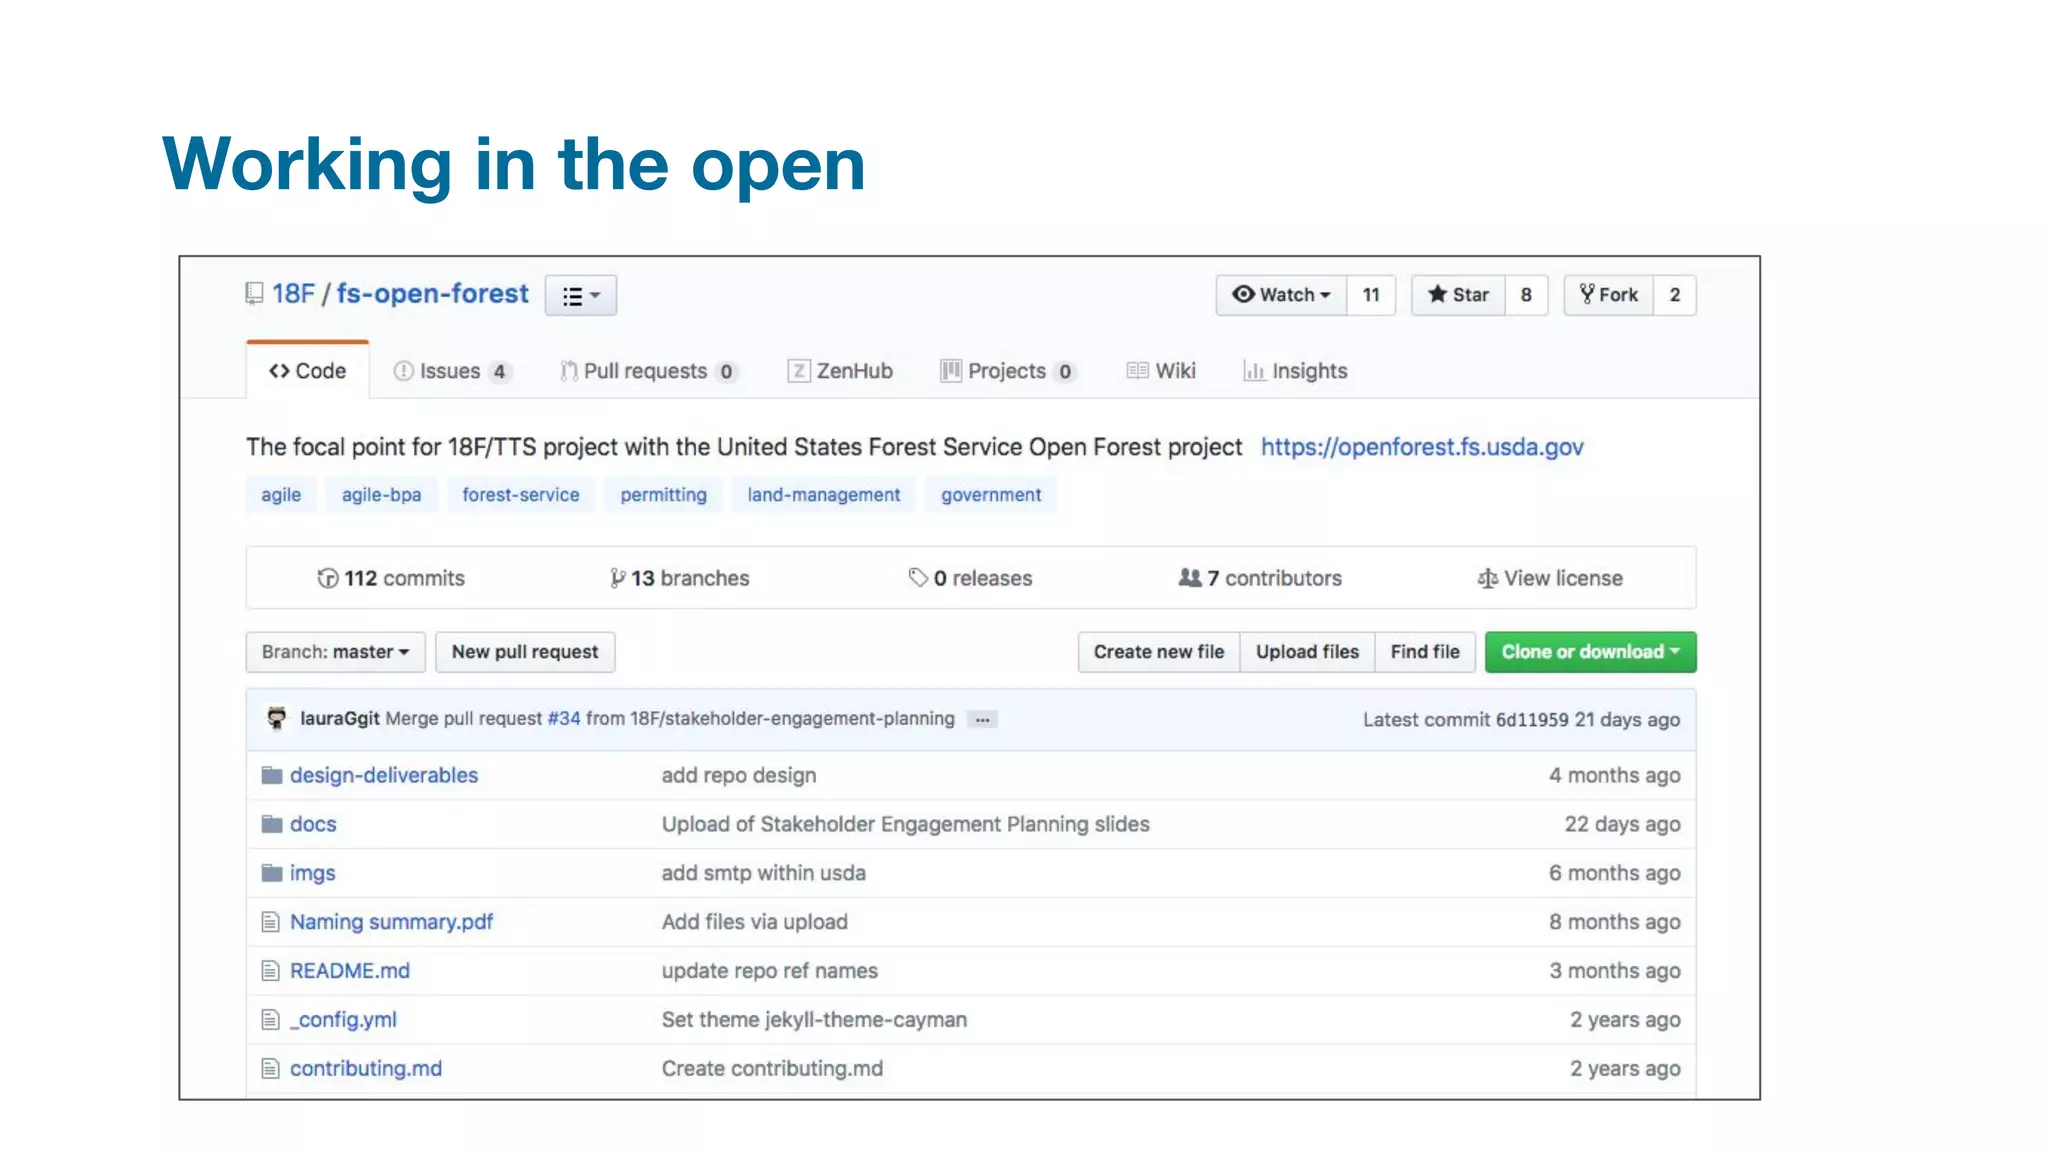Image resolution: width=2048 pixels, height=1152 pixels.
Task: Go to the Insights tab
Action: click(x=1295, y=371)
